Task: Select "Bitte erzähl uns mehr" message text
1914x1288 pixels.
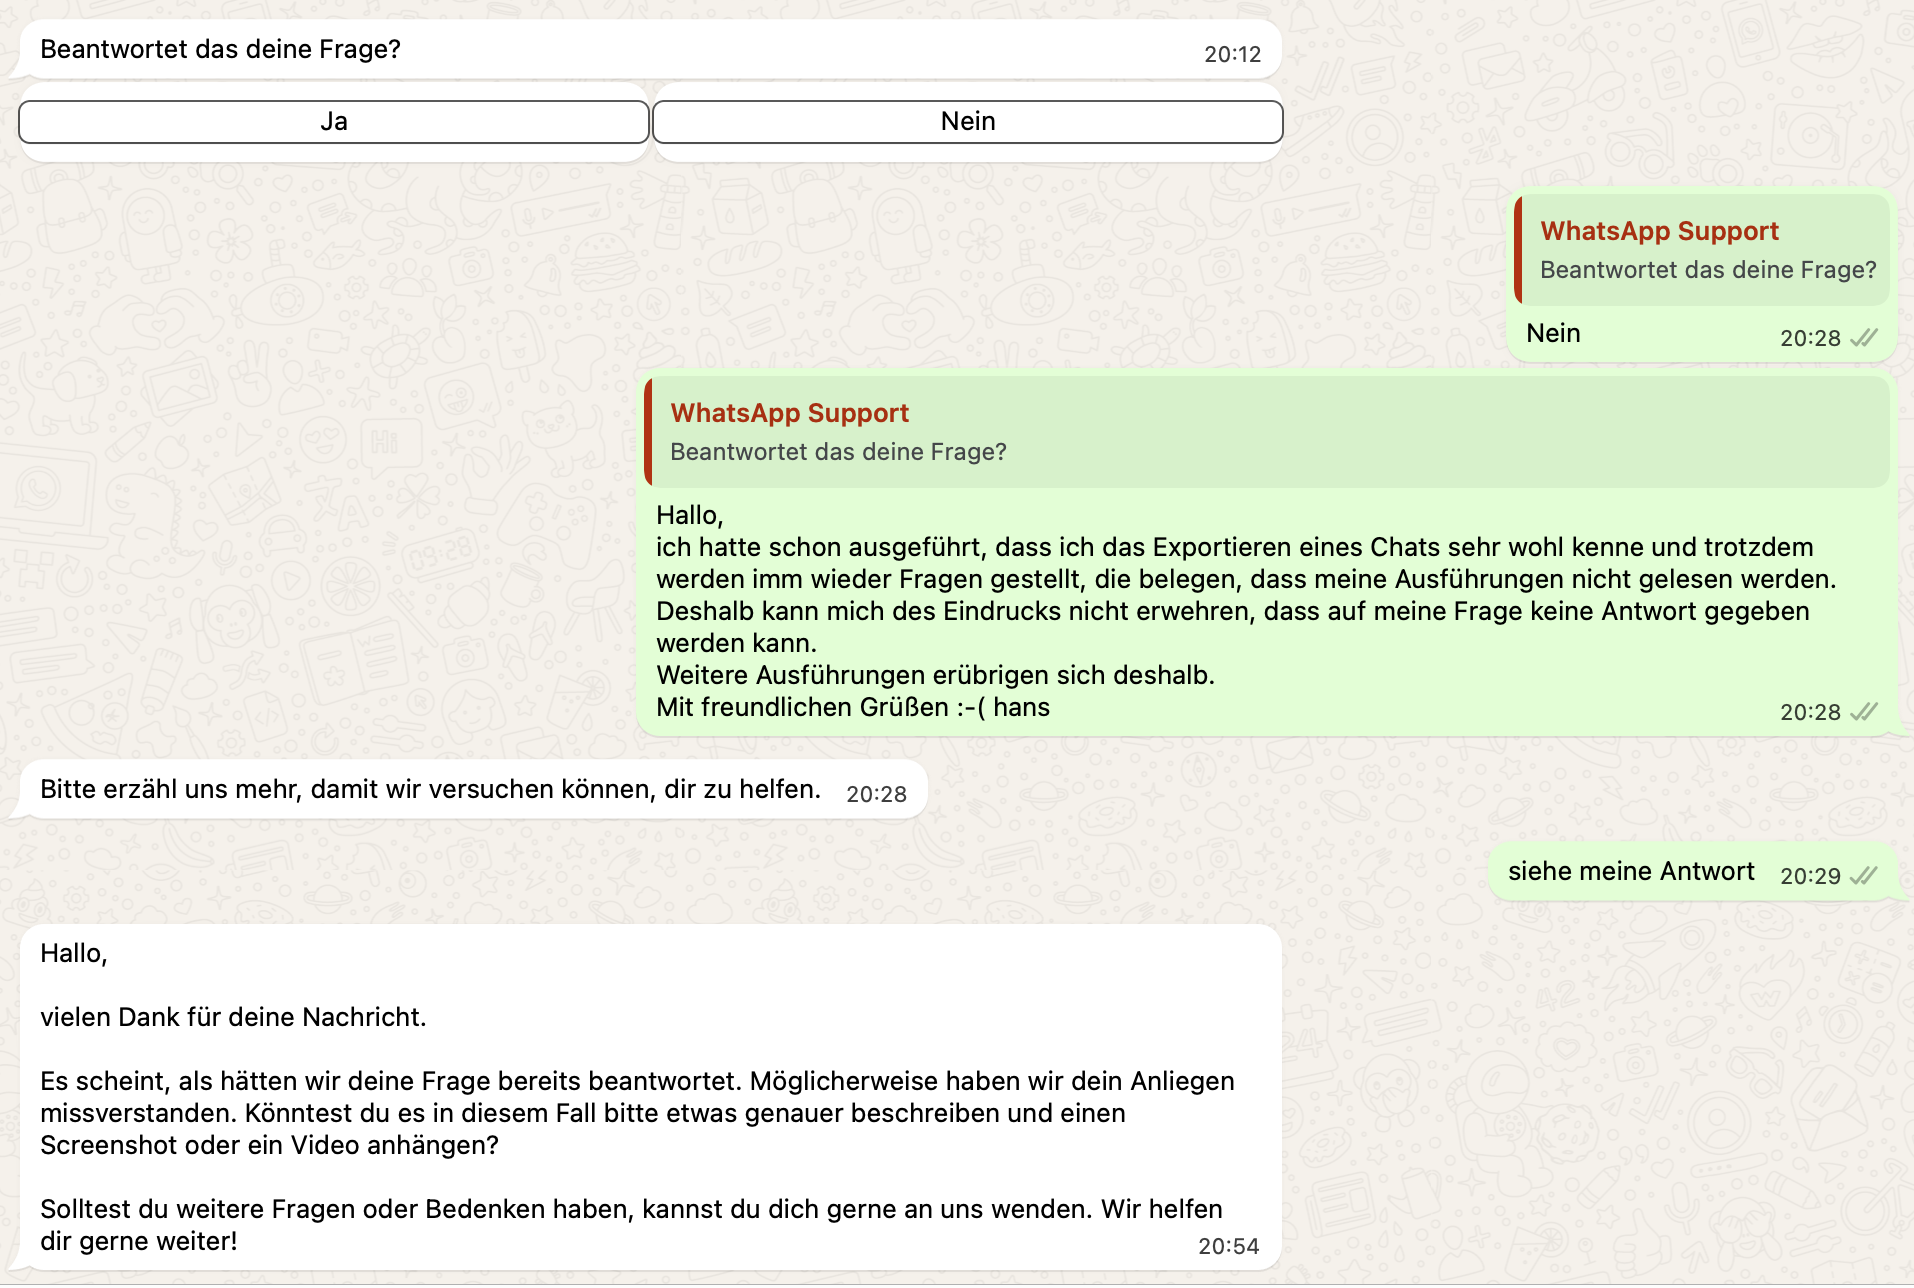Action: (430, 789)
